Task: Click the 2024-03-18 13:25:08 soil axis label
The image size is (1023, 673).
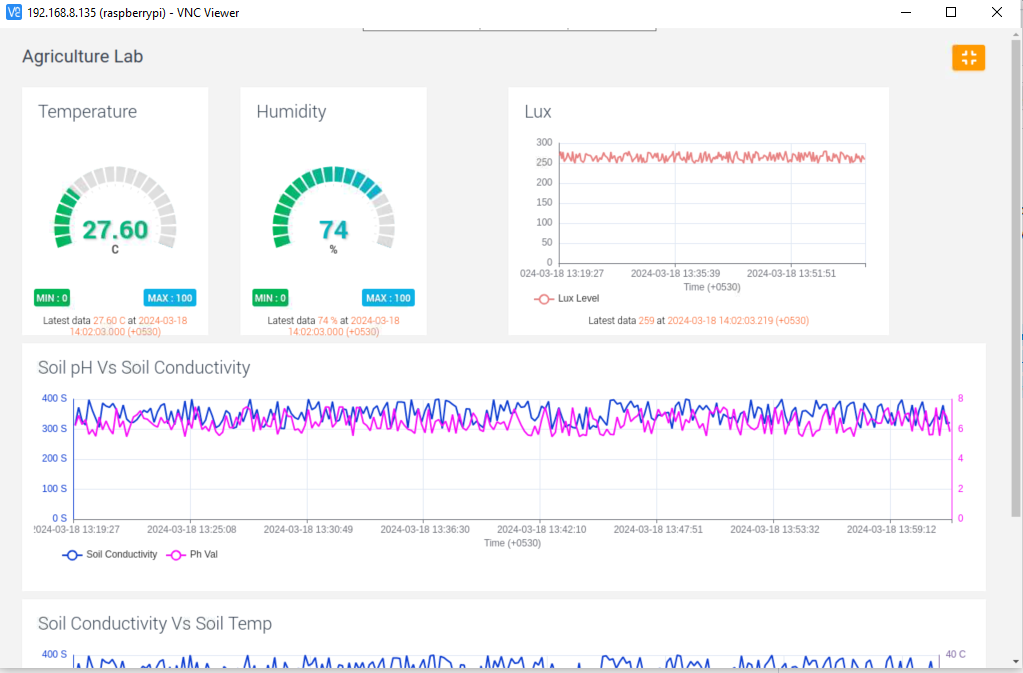Action: [192, 530]
